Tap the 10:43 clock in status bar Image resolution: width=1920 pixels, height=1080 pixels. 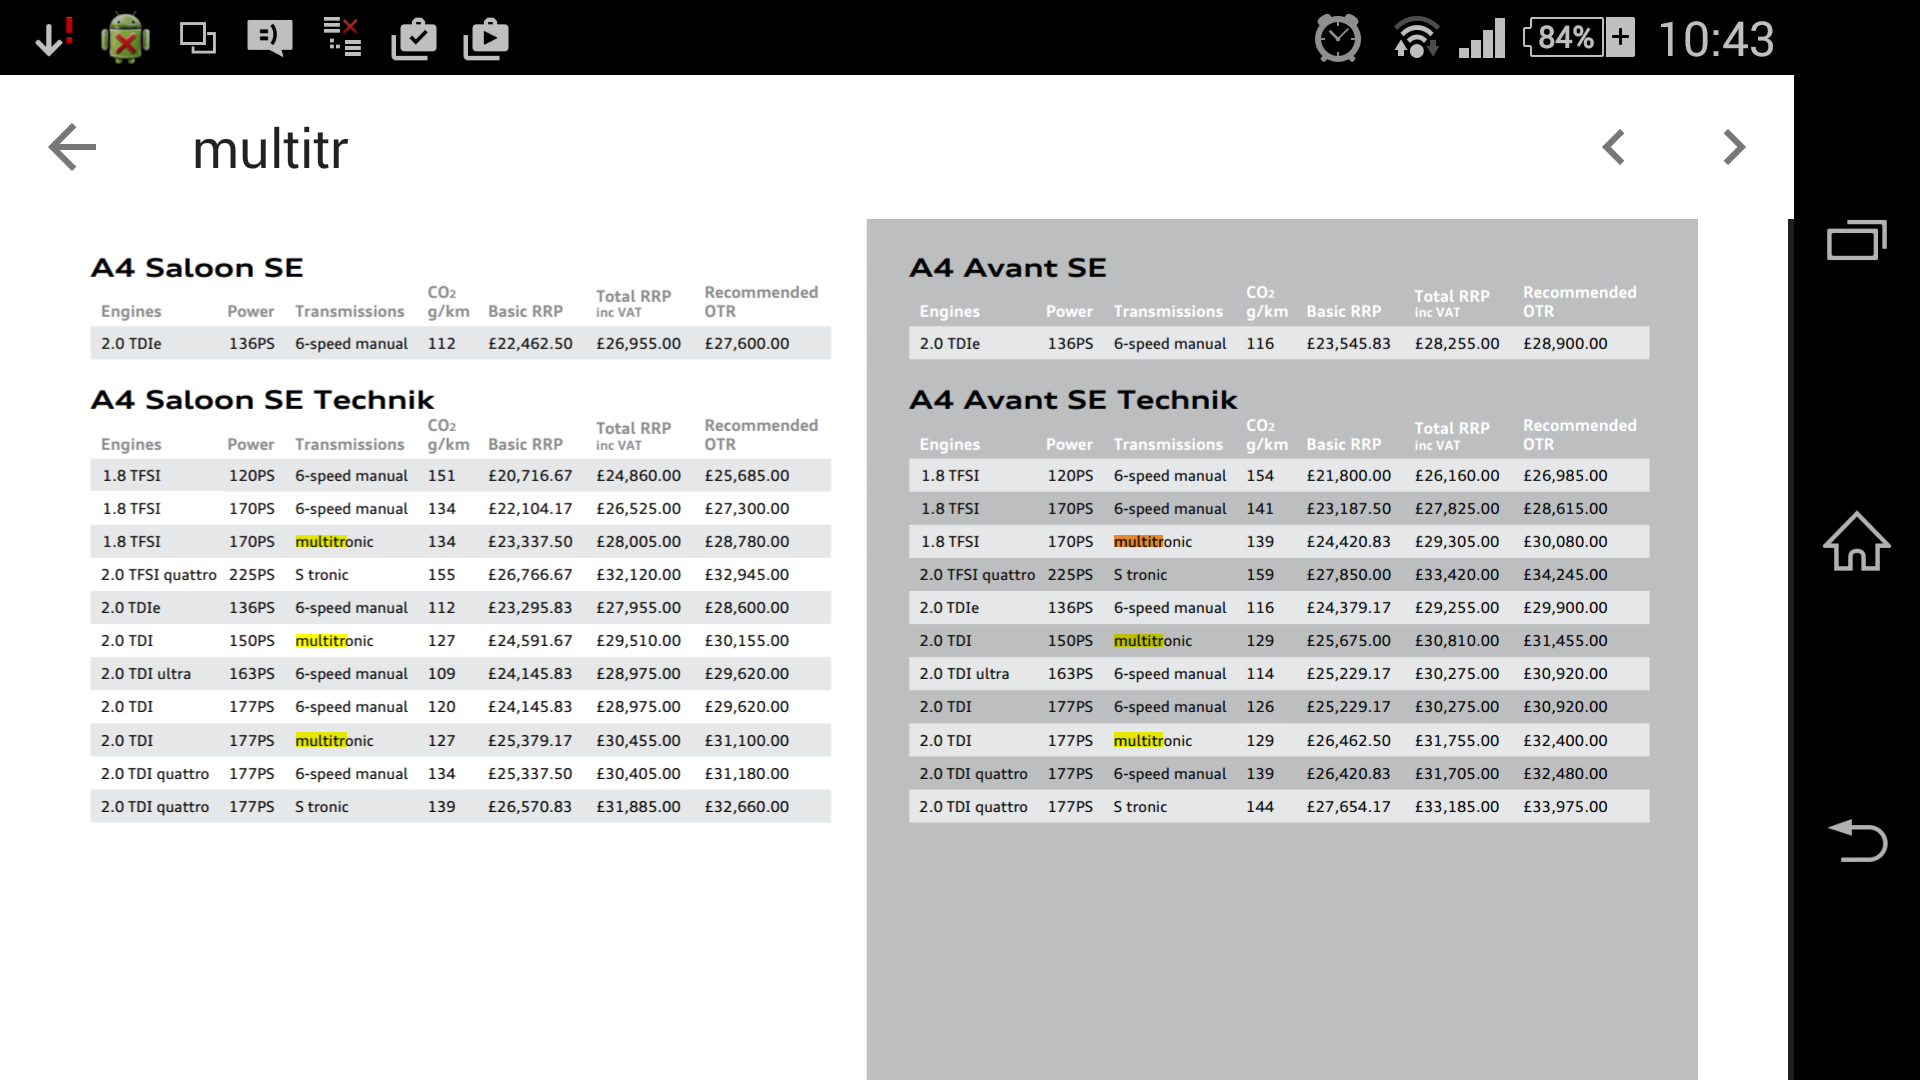click(x=1716, y=40)
